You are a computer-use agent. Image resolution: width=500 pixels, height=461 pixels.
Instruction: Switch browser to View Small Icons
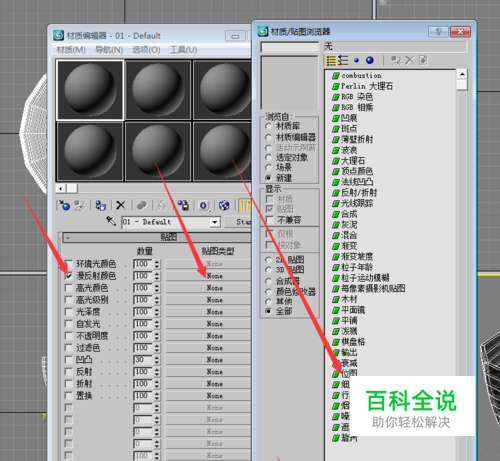coord(356,61)
